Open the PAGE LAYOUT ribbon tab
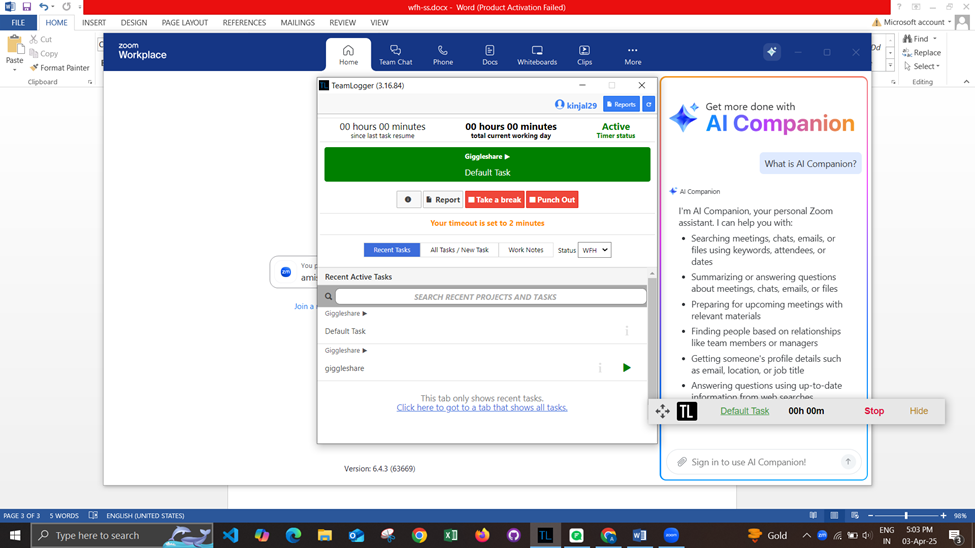Image resolution: width=975 pixels, height=548 pixels. tap(185, 22)
